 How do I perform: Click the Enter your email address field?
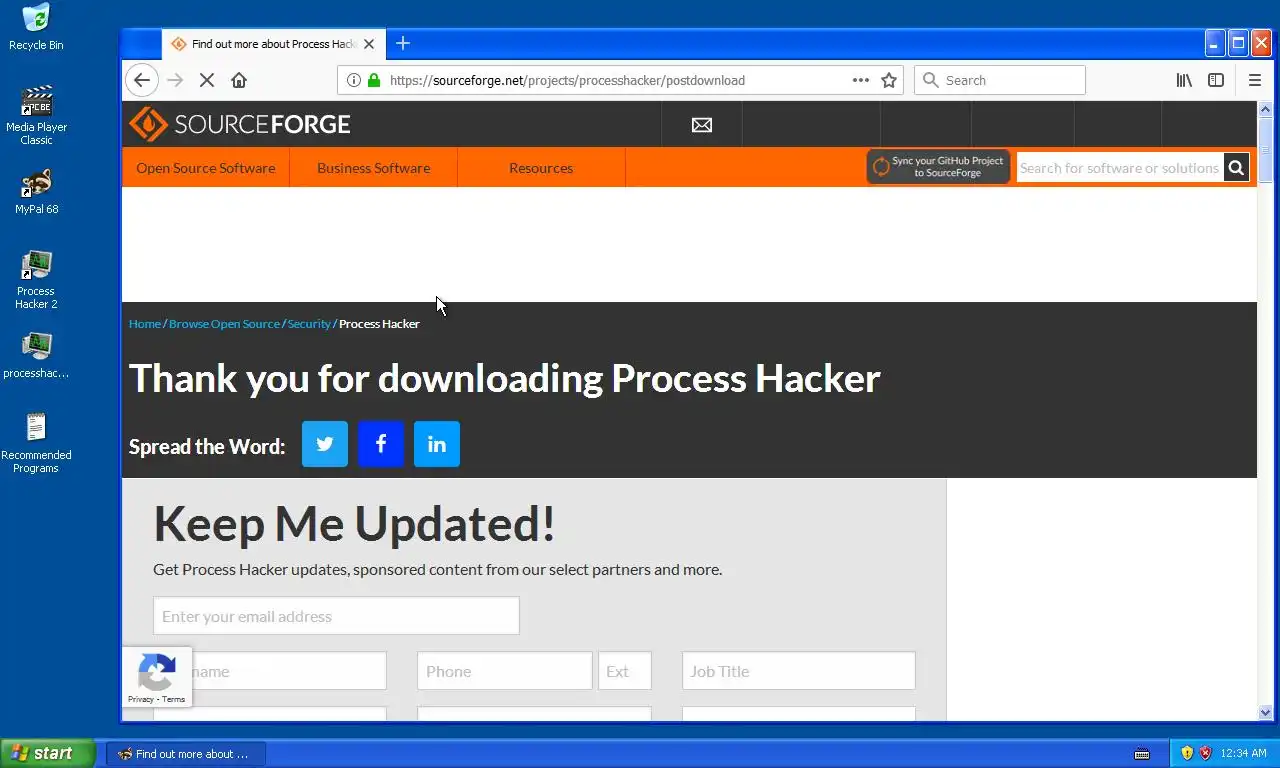[336, 616]
